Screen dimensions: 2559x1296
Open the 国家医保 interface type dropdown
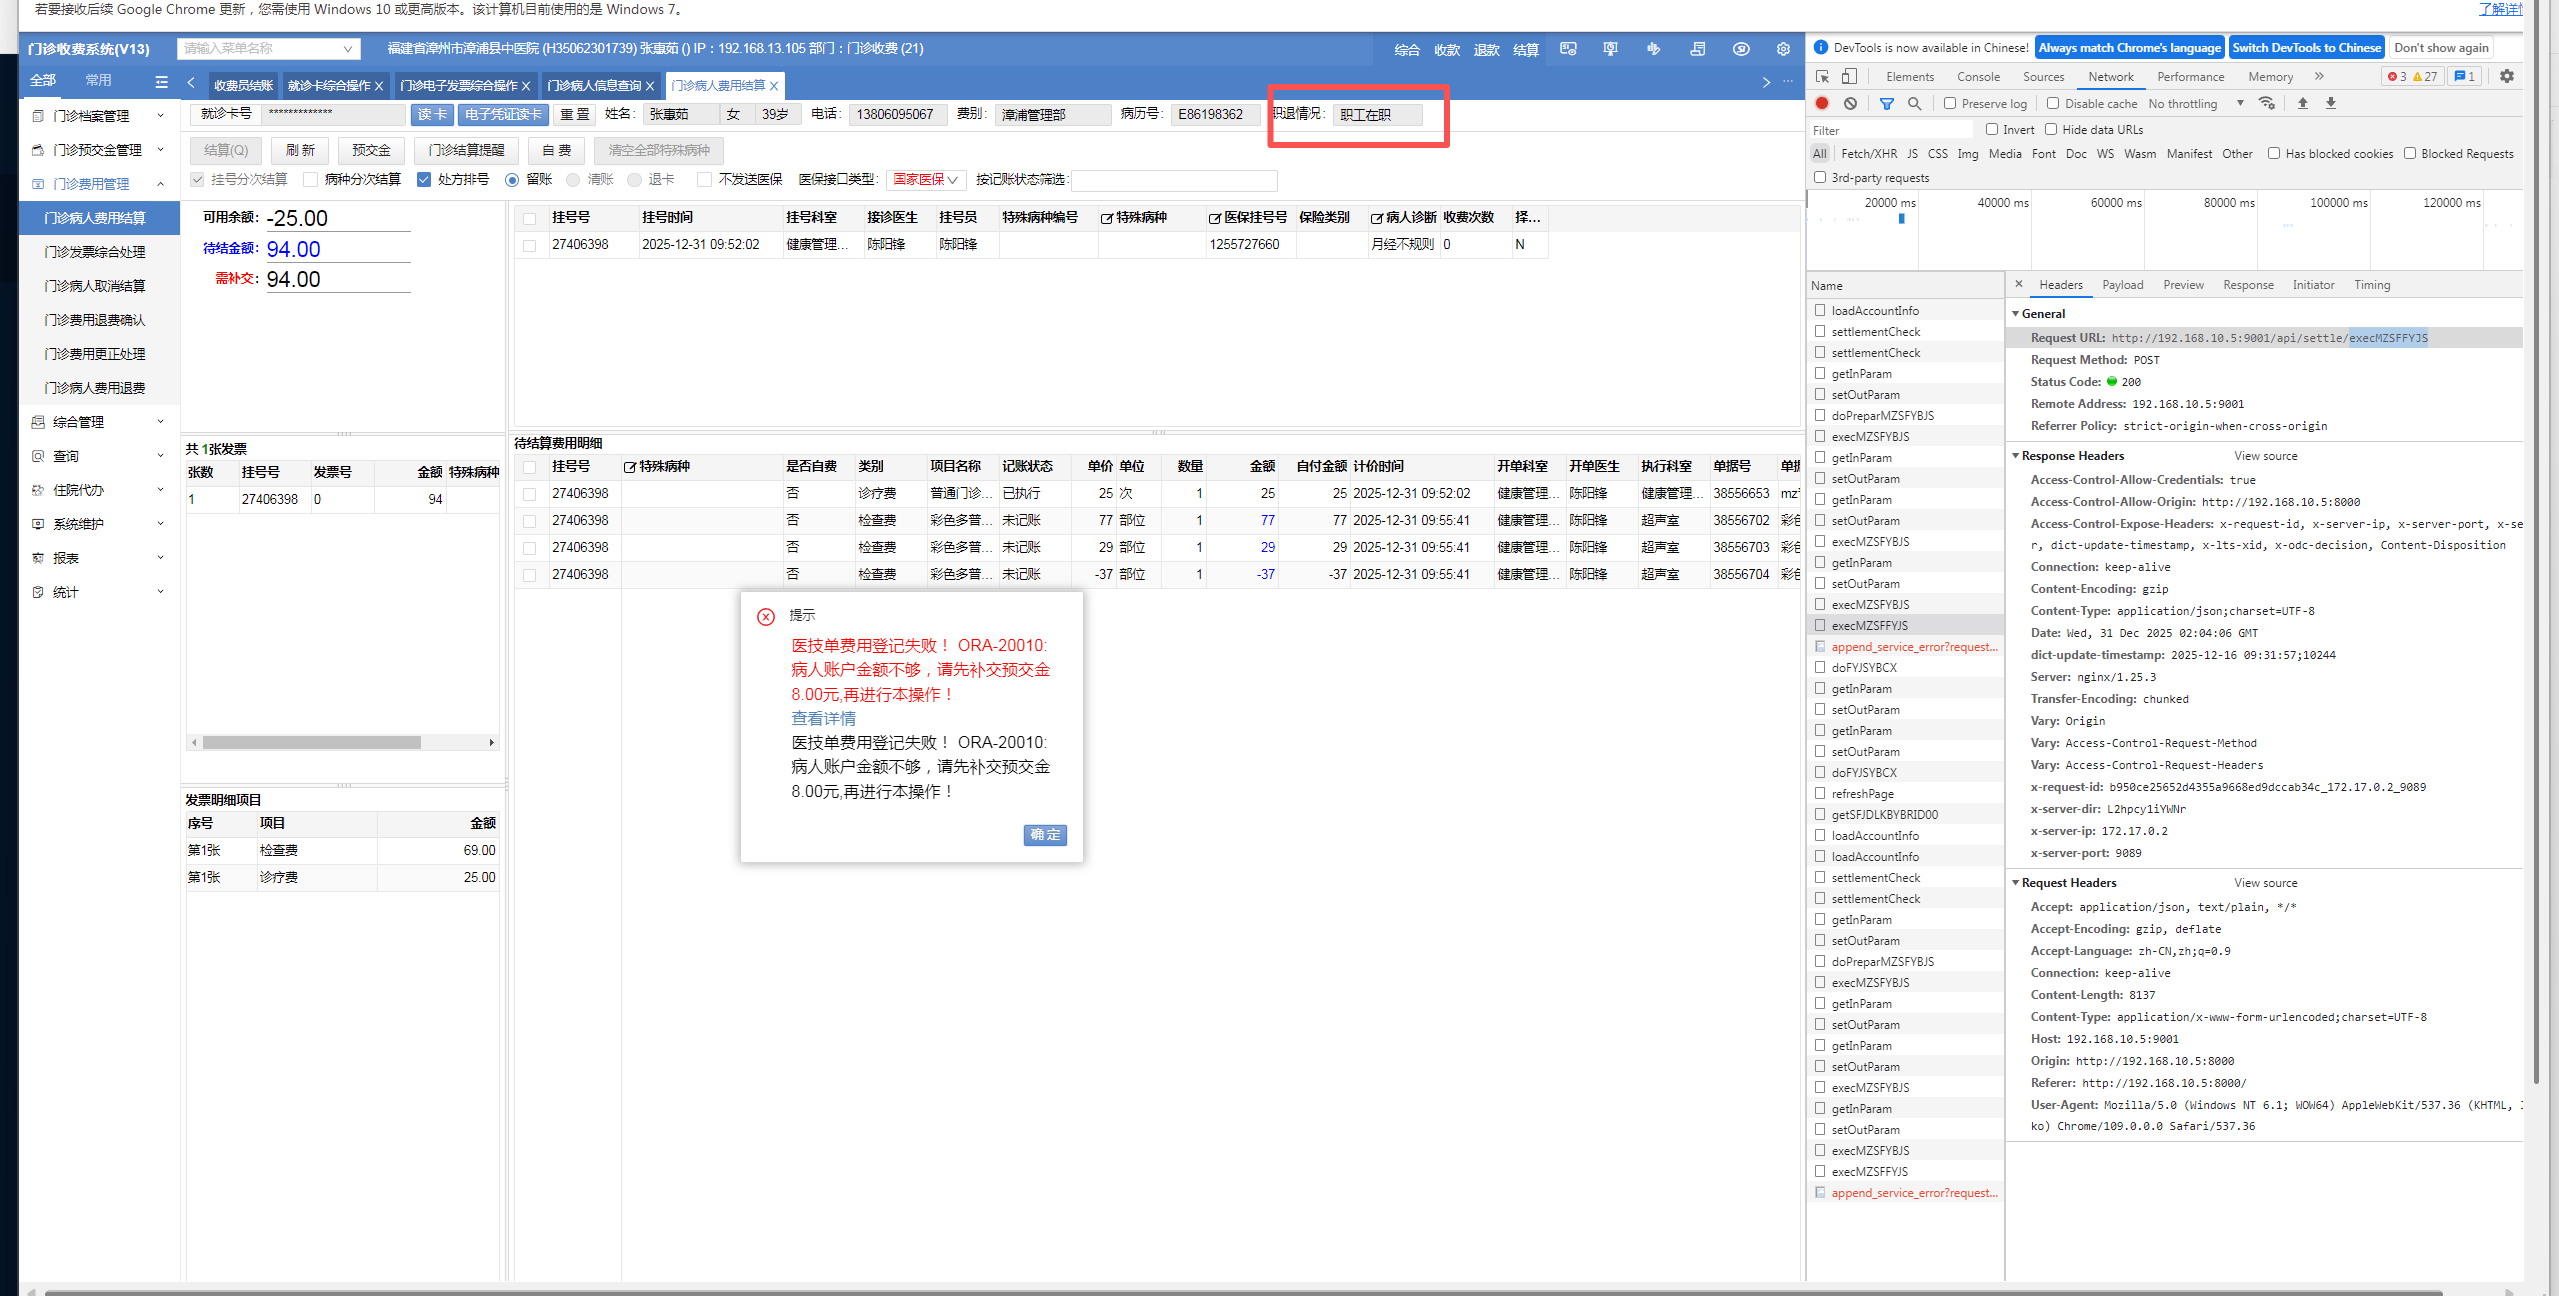tap(924, 180)
